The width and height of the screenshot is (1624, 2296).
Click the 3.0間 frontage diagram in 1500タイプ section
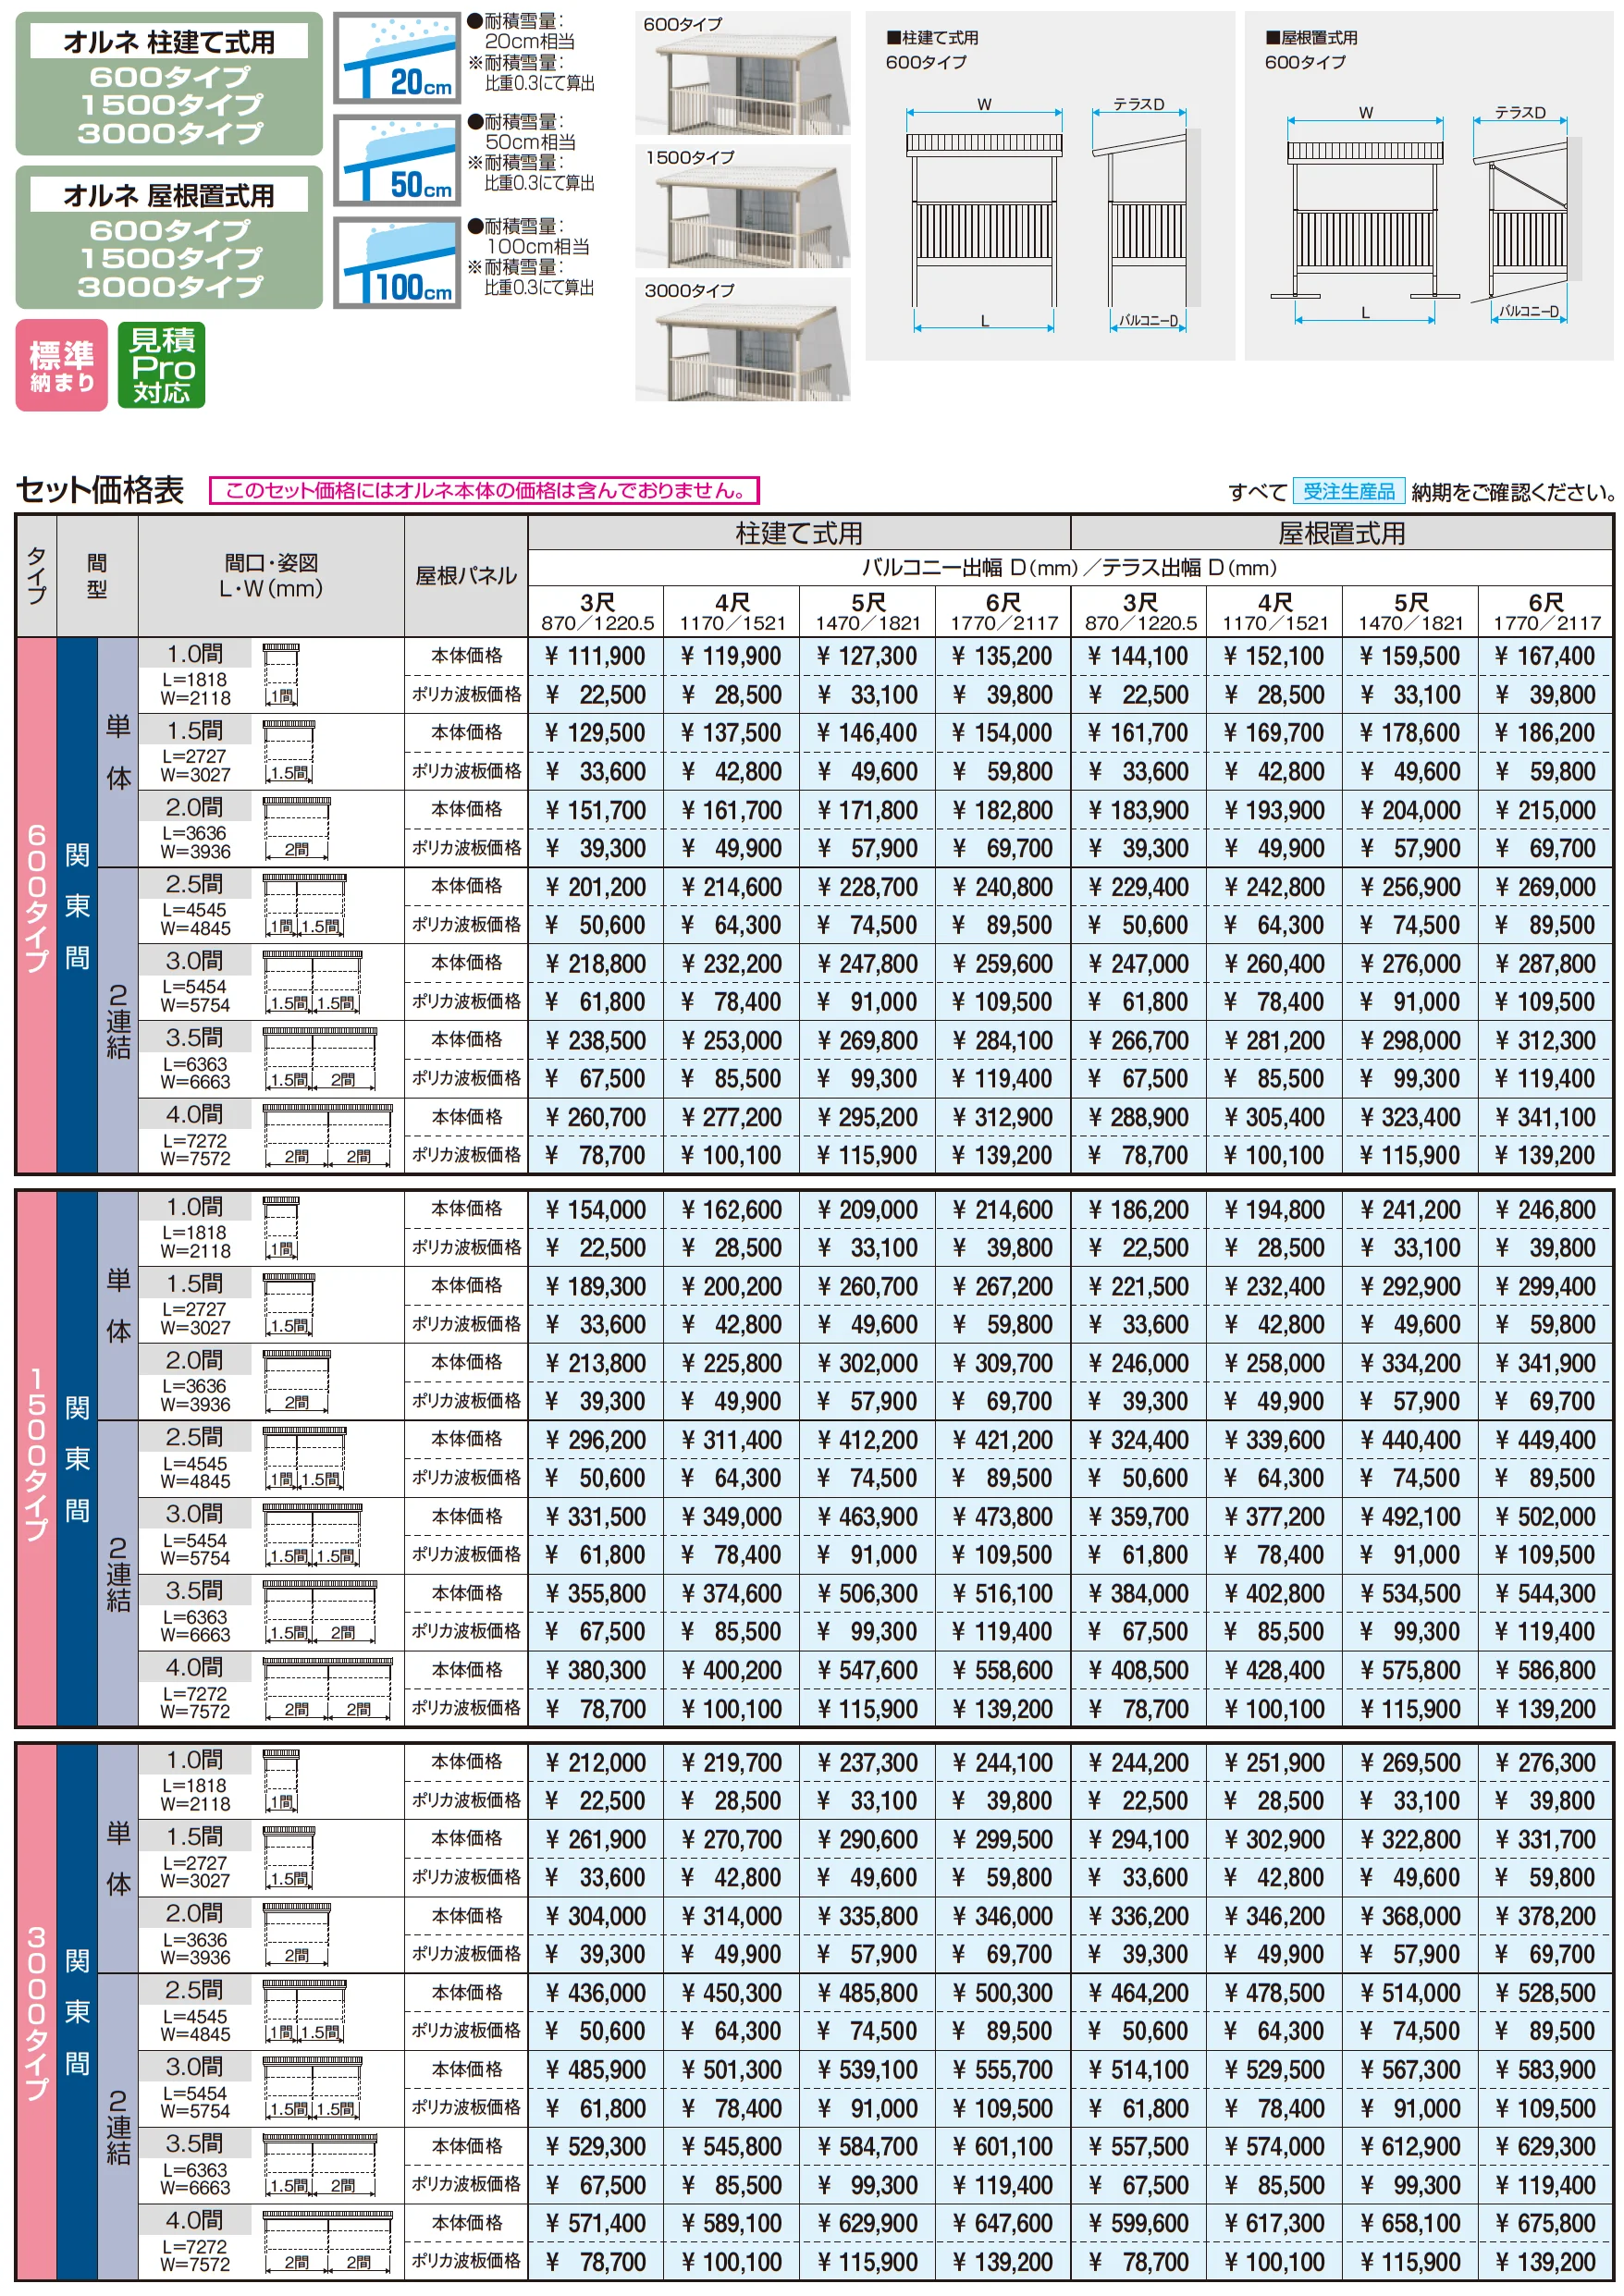pos(312,1536)
